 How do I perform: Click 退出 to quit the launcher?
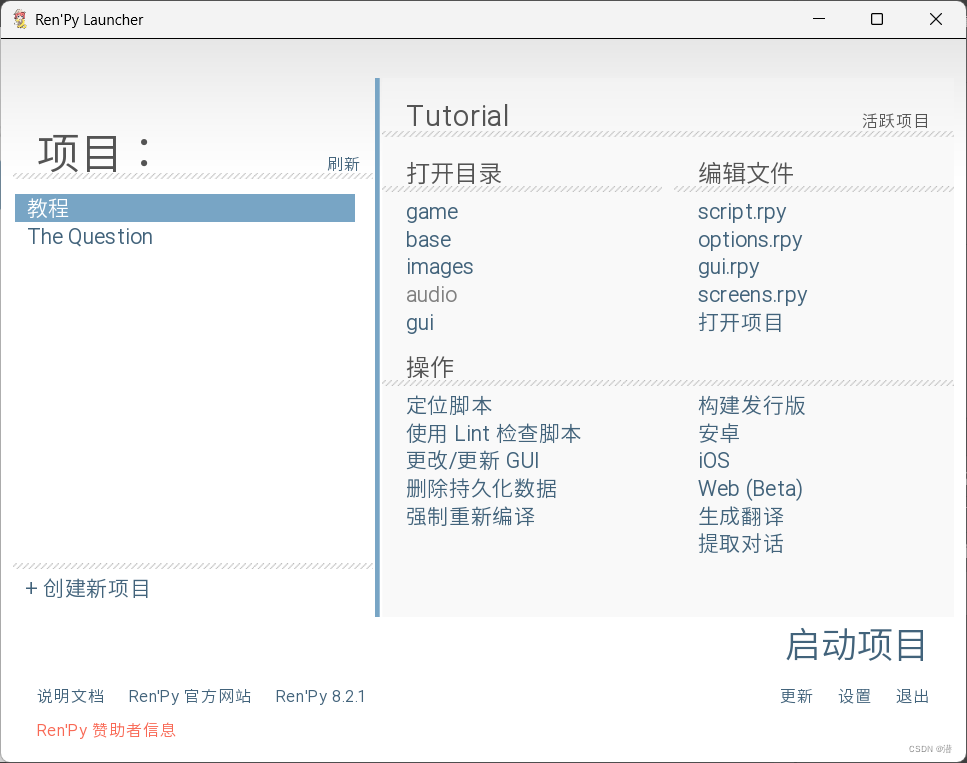coord(912,696)
